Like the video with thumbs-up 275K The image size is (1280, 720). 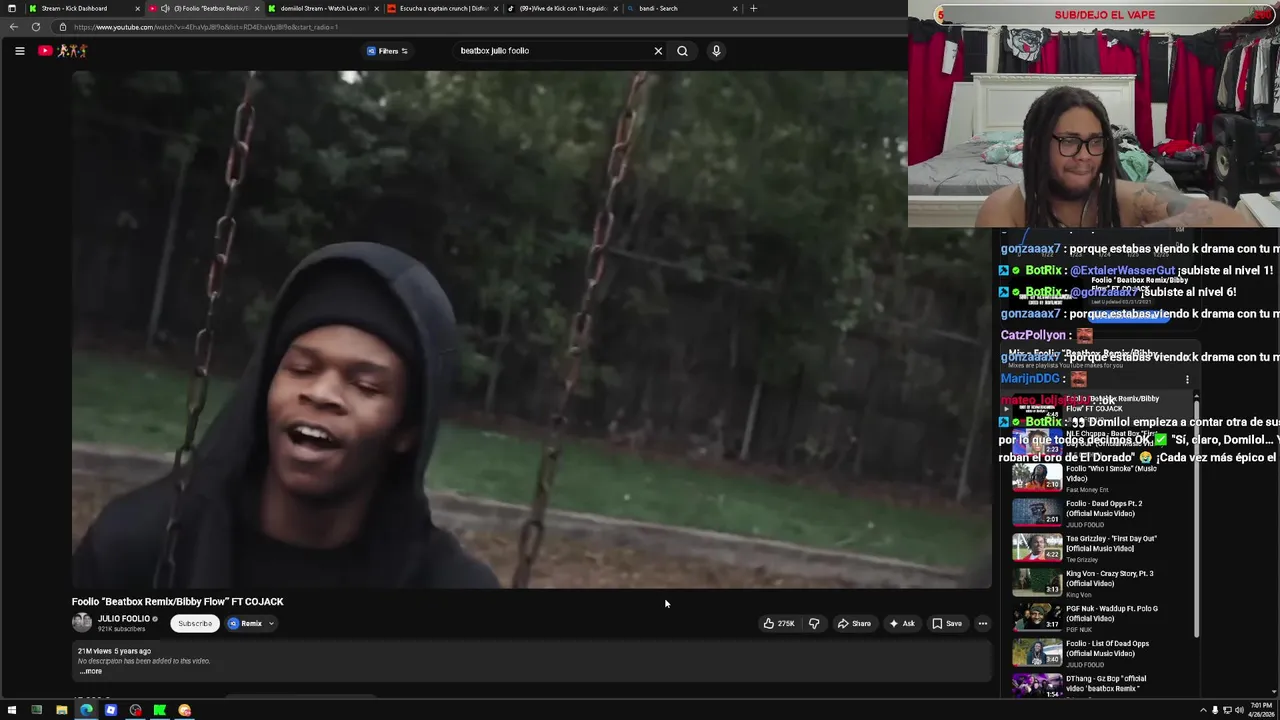coord(779,624)
